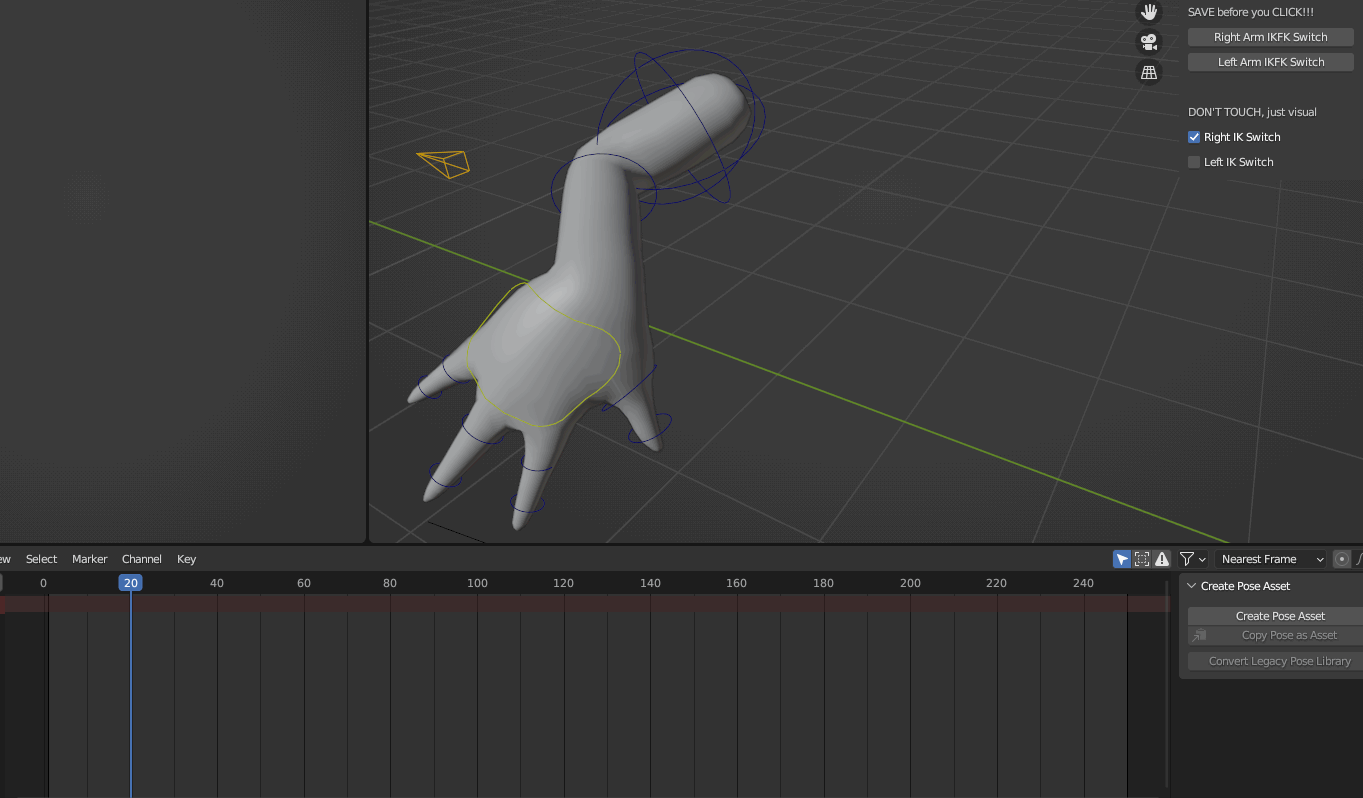Toggle the selected-only arrow filter button
Screen dimensions: 1363x798
(x=1121, y=559)
